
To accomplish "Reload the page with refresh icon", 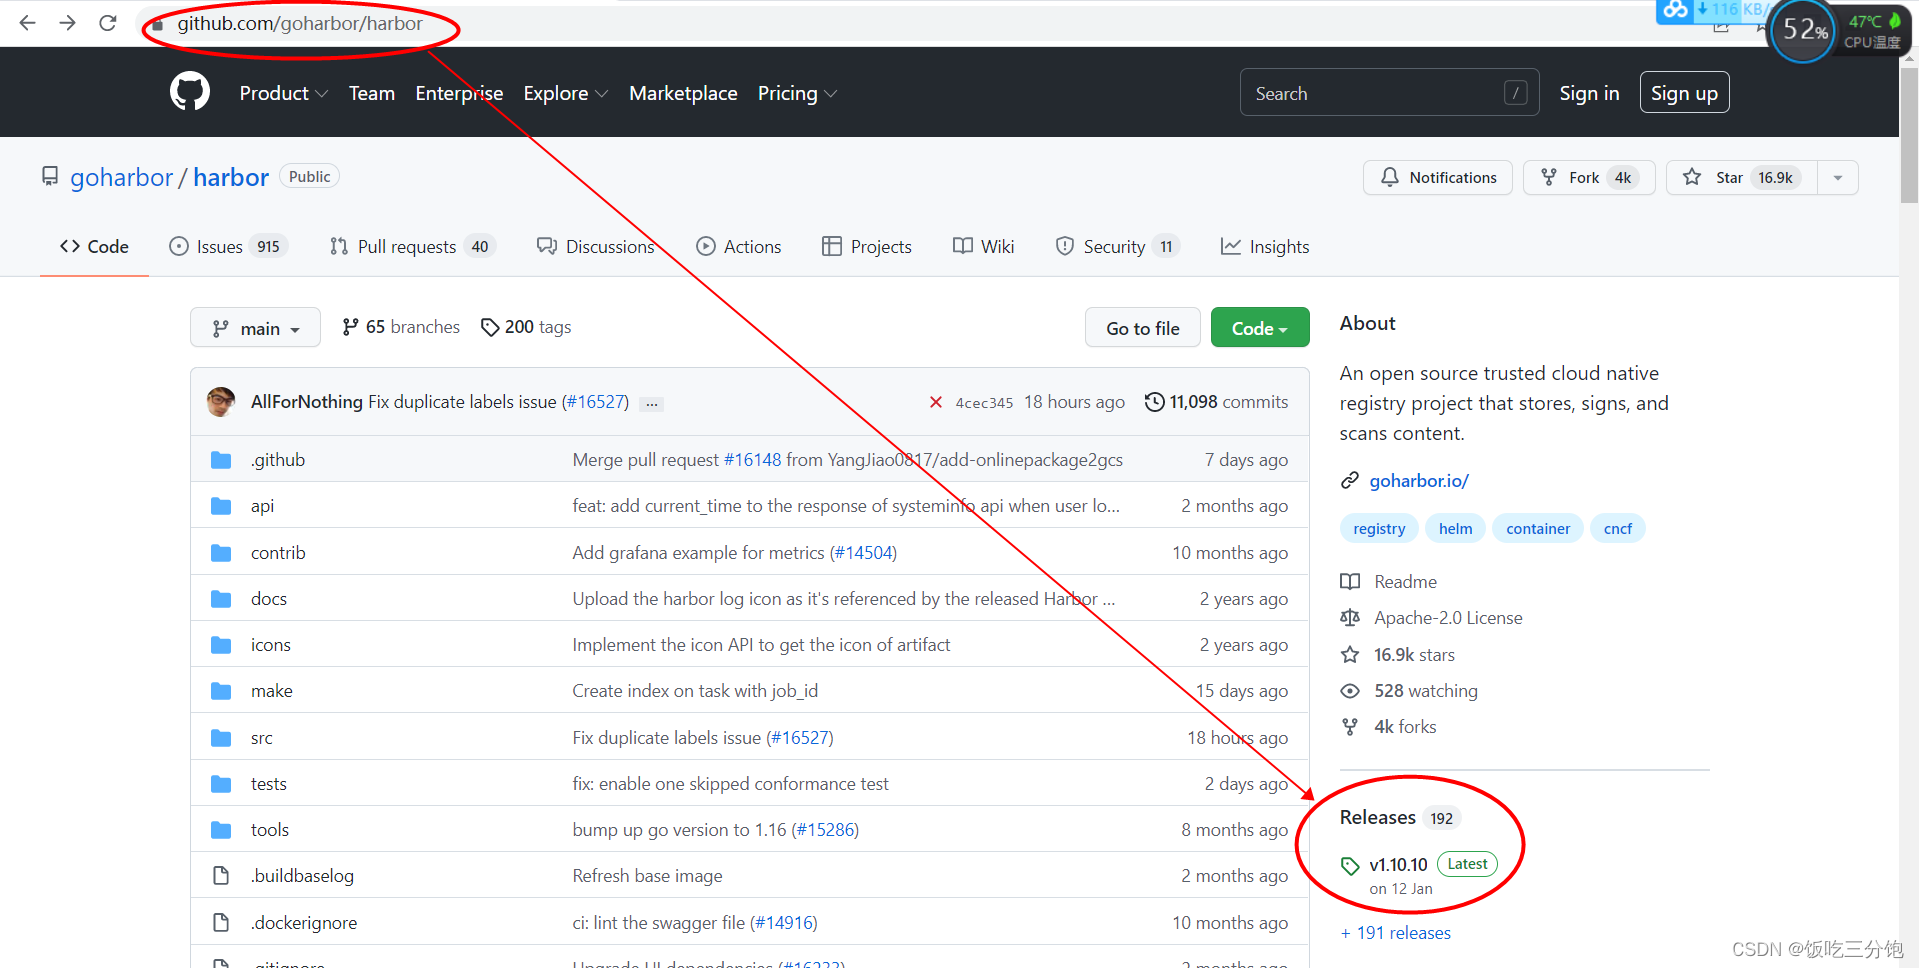I will click(108, 22).
